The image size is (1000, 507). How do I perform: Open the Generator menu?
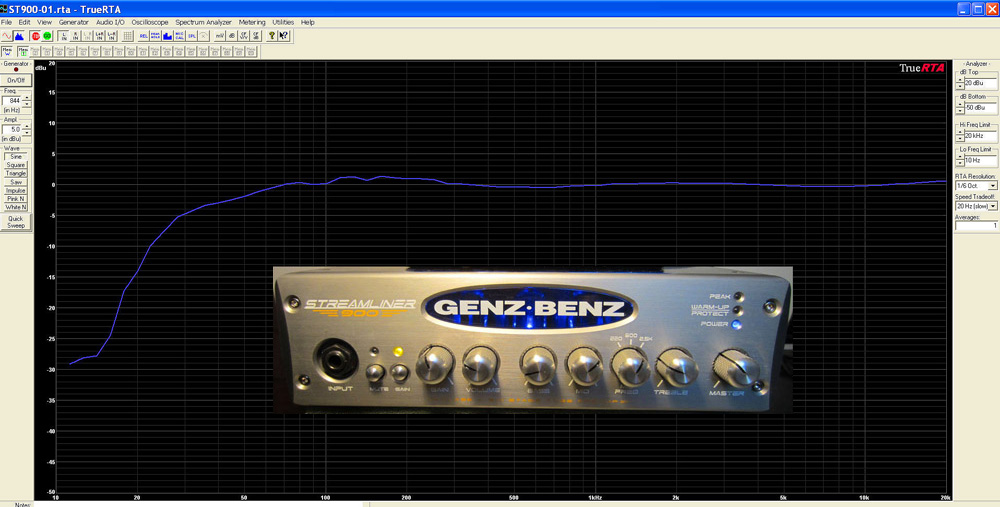point(74,22)
